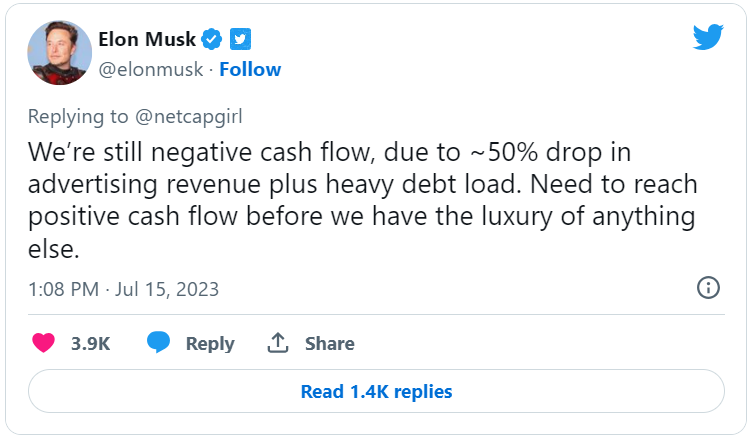The image size is (753, 438).
Task: Click the square Twitter affiliate badge
Action: [240, 39]
